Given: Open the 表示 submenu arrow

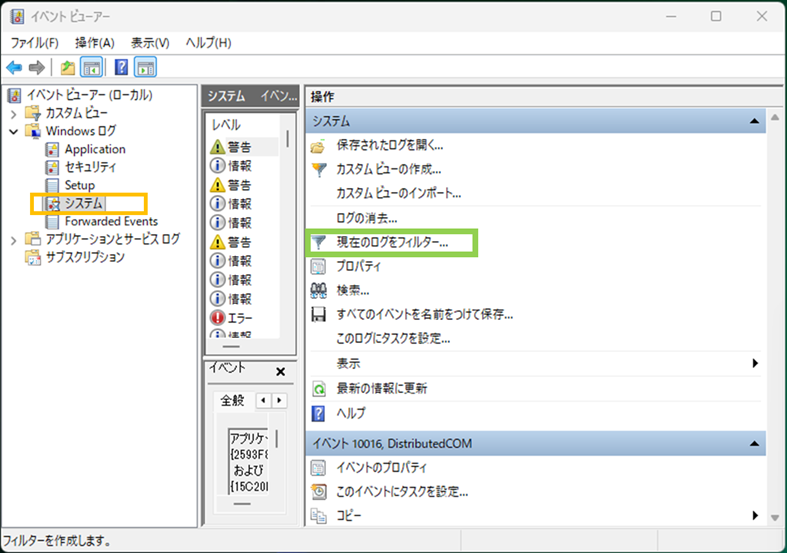Looking at the screenshot, I should [x=755, y=363].
